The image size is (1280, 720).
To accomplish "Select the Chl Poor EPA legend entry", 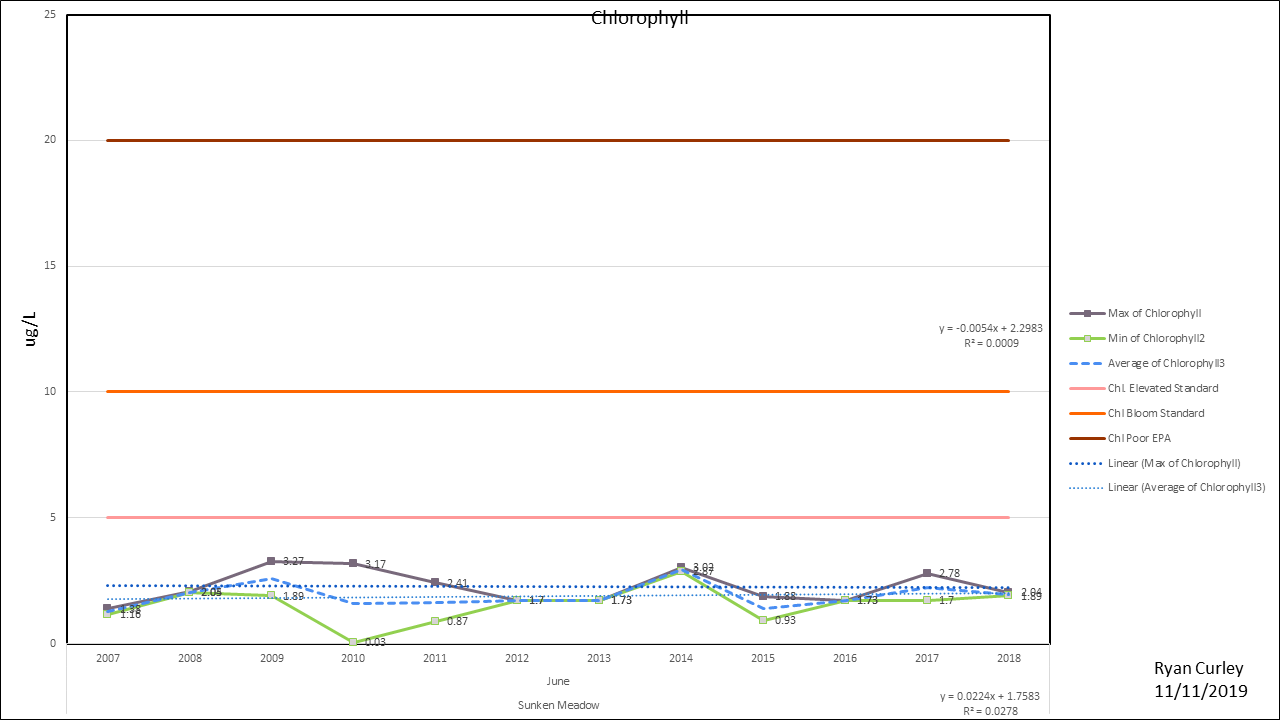I will tap(1140, 438).
